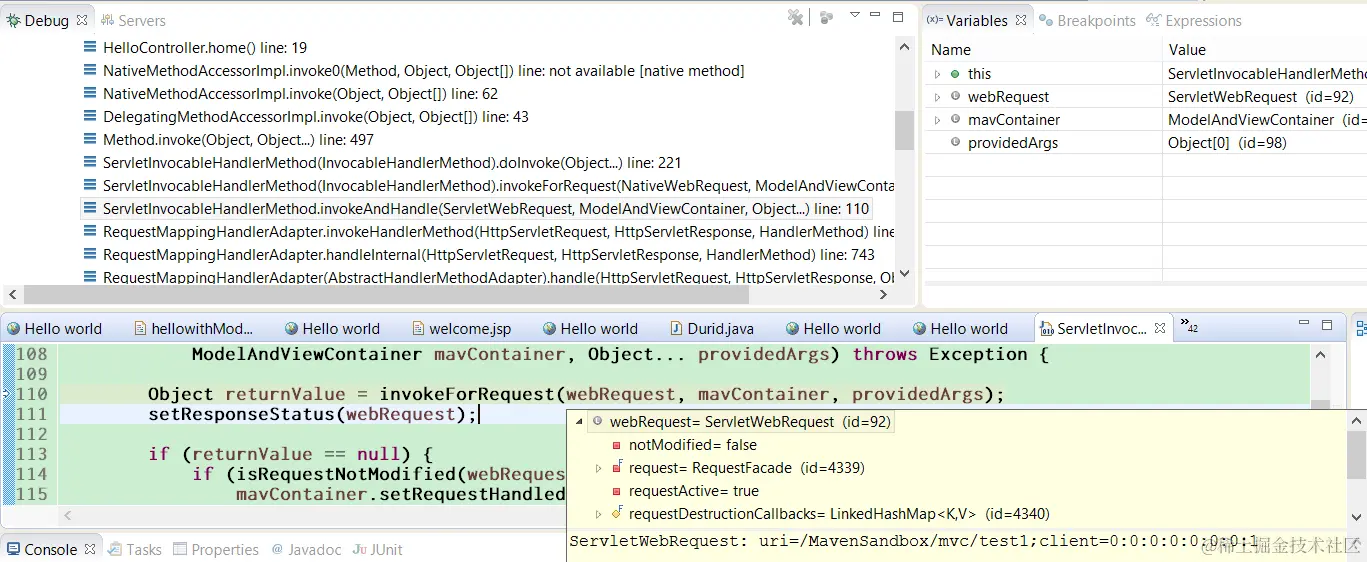
Task: Select the requestActive= true field
Action: [x=694, y=491]
